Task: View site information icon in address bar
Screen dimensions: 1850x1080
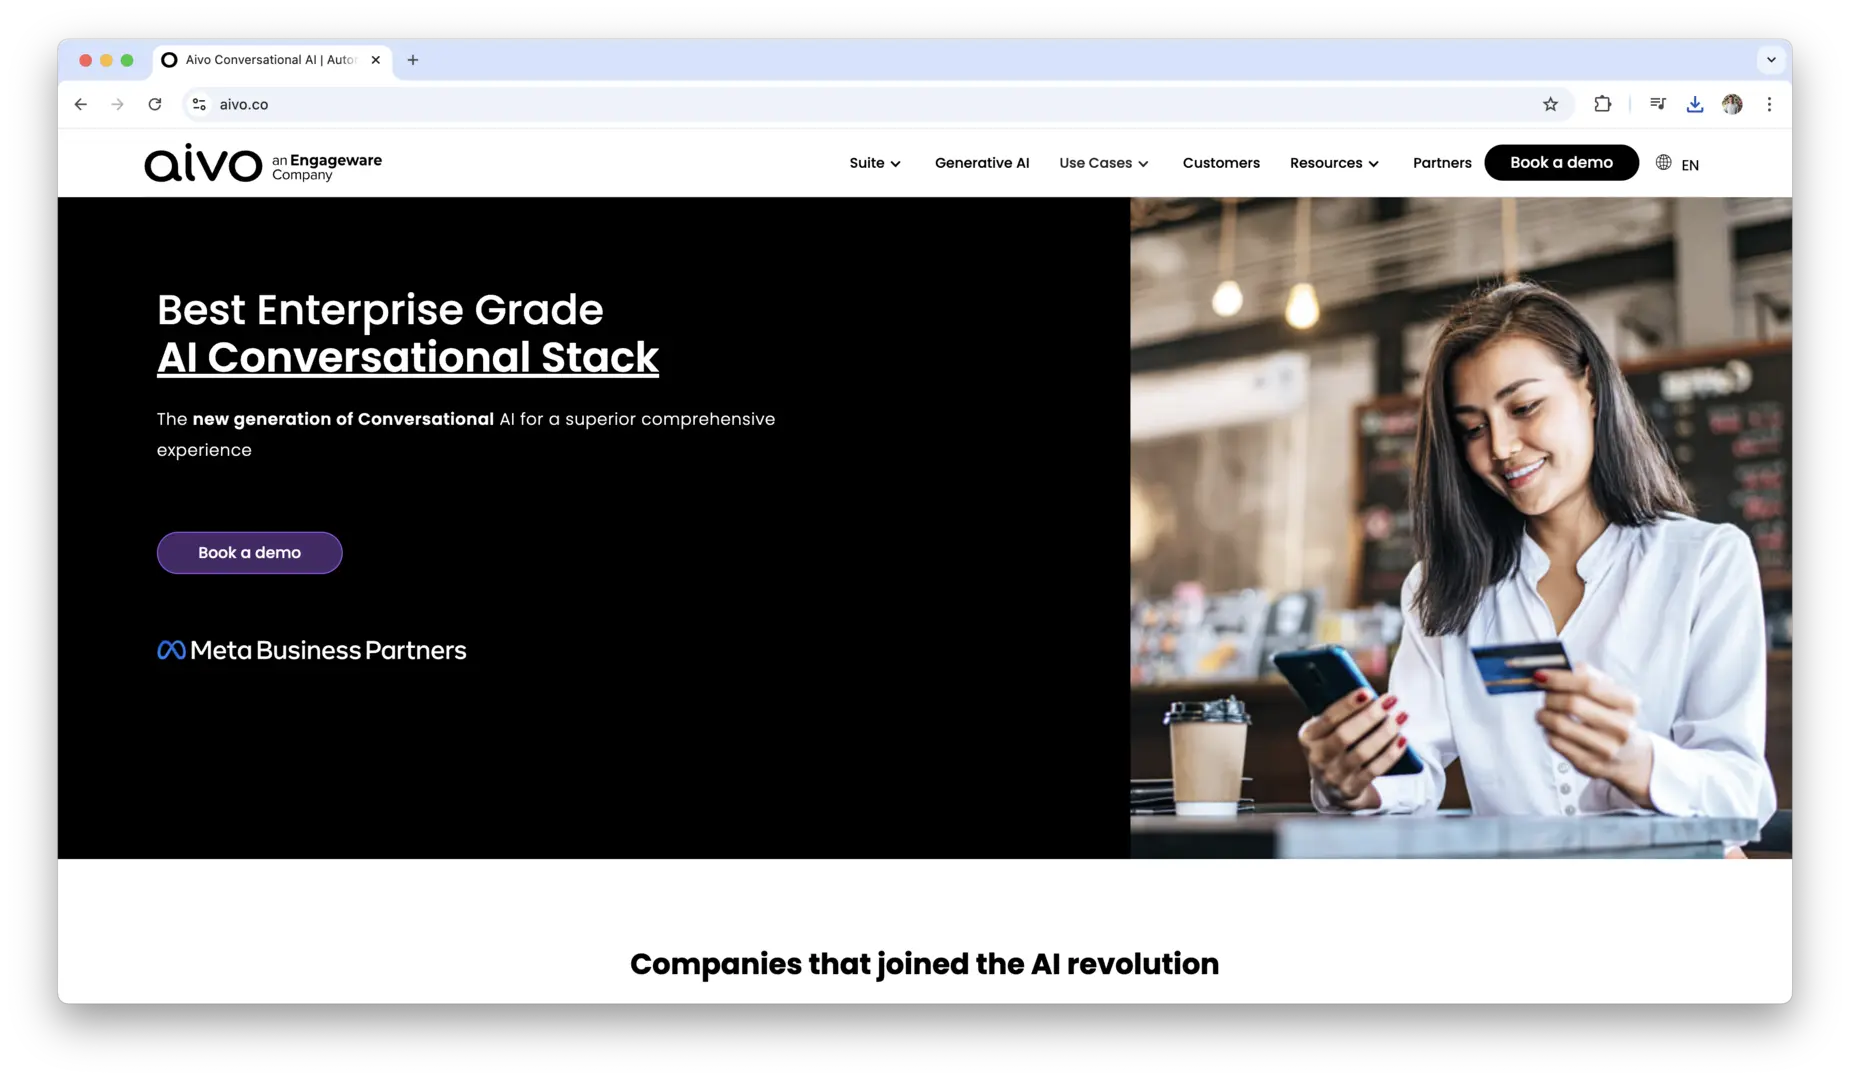Action: coord(199,104)
